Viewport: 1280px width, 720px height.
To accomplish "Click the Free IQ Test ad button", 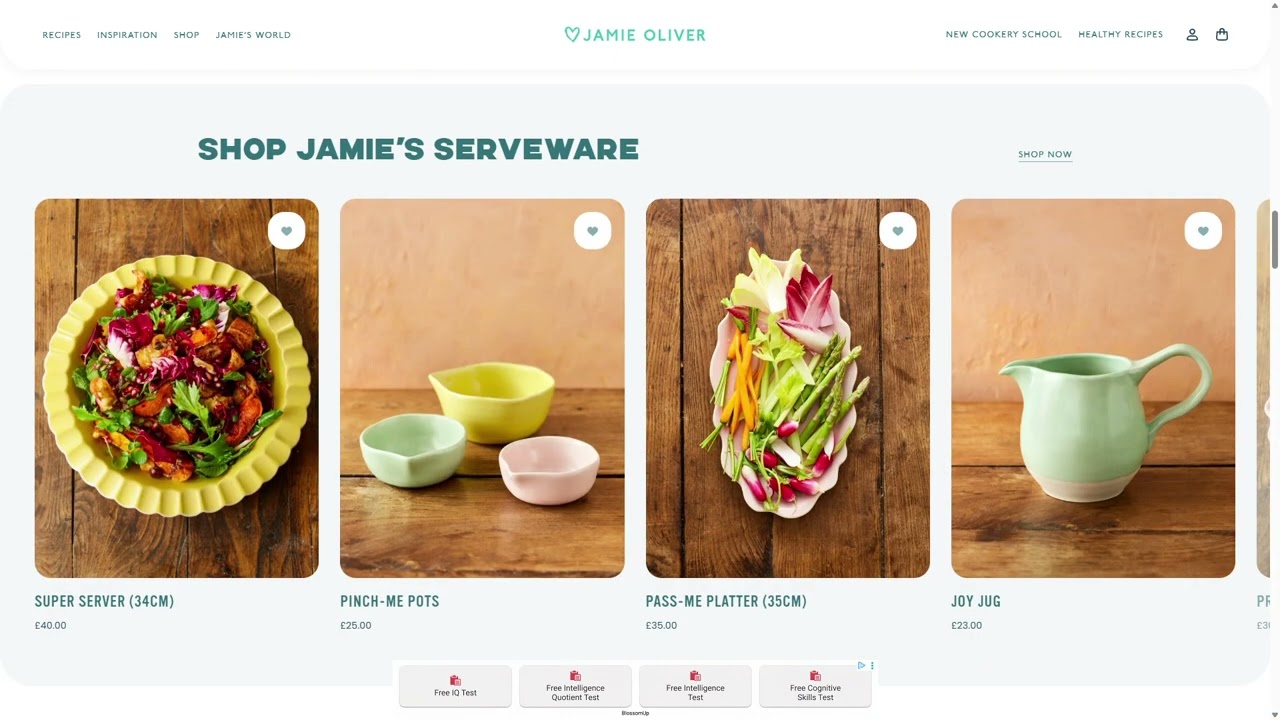I will point(455,687).
